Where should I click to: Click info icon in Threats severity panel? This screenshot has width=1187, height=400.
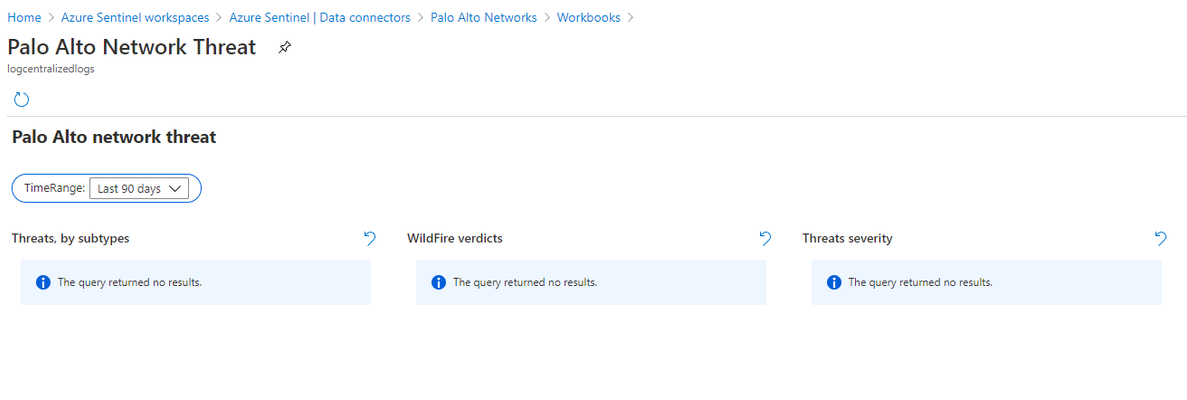(833, 283)
